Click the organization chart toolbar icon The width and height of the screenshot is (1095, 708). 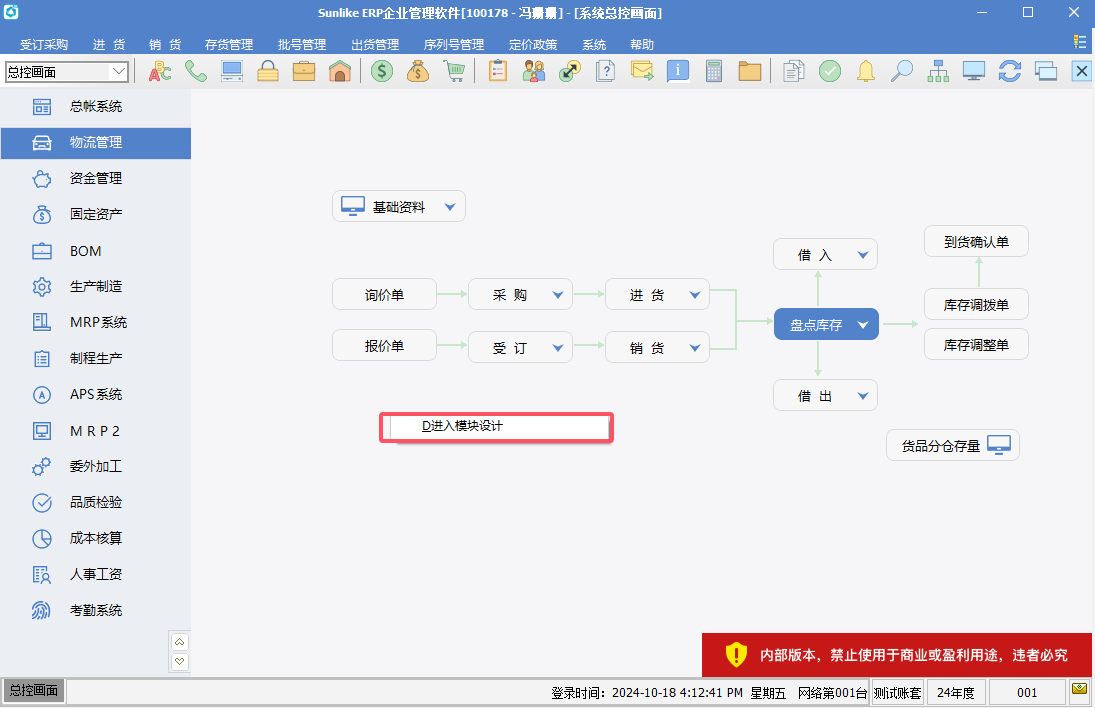pyautogui.click(x=938, y=71)
